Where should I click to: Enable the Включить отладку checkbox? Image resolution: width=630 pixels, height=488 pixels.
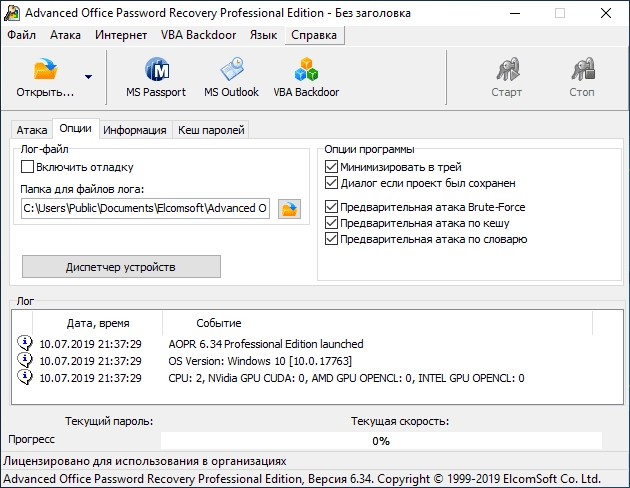[x=27, y=167]
